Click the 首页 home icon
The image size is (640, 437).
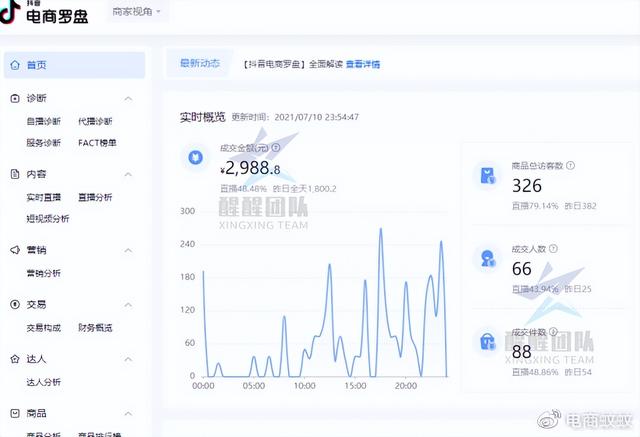tap(15, 65)
